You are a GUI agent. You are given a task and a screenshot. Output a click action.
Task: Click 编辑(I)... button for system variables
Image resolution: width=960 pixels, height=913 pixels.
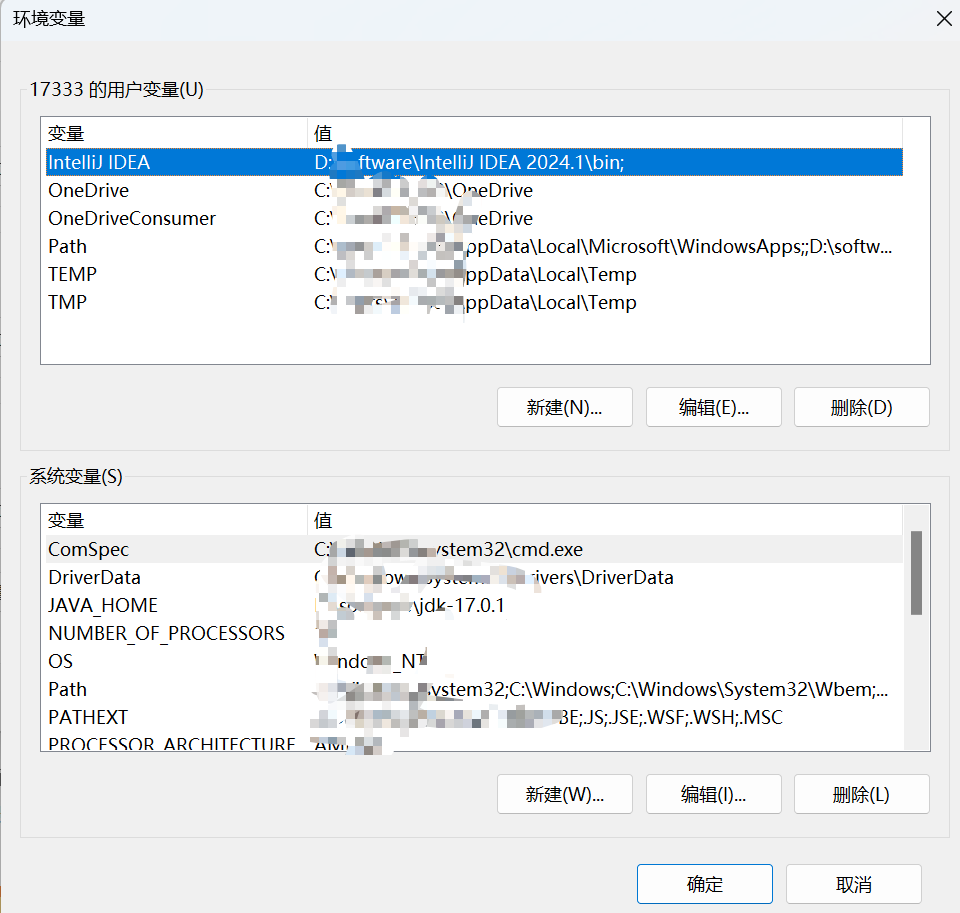[713, 794]
